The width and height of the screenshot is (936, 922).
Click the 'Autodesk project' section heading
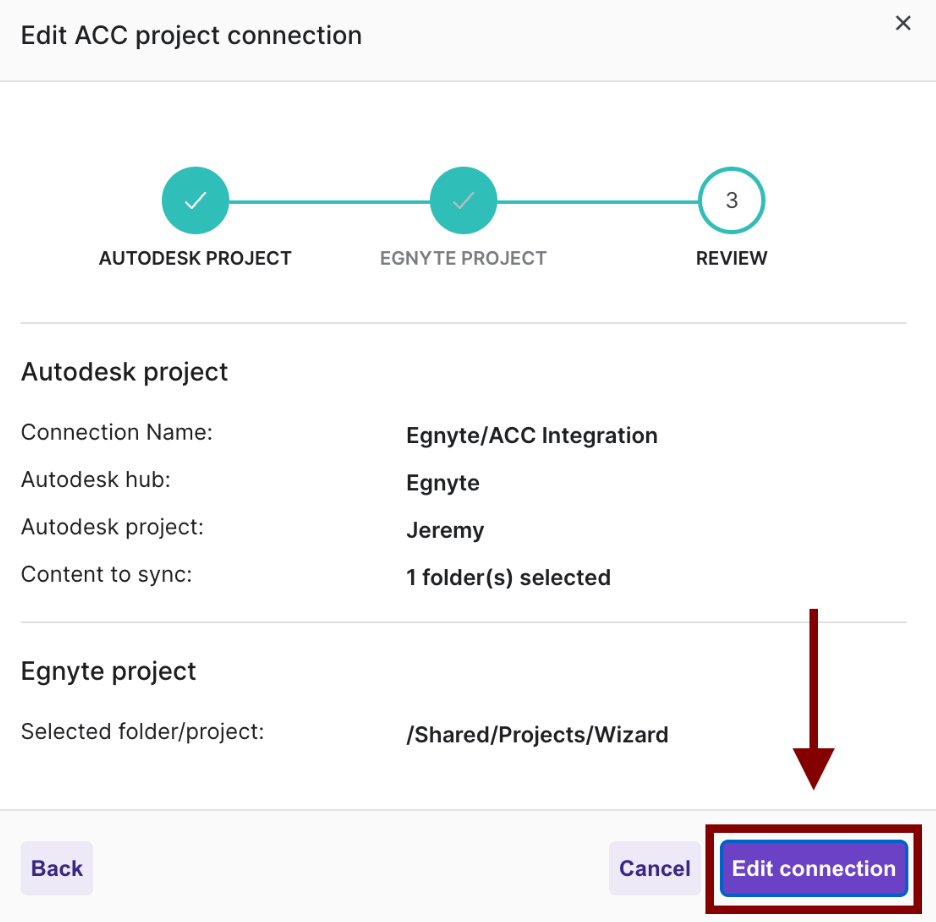point(125,372)
